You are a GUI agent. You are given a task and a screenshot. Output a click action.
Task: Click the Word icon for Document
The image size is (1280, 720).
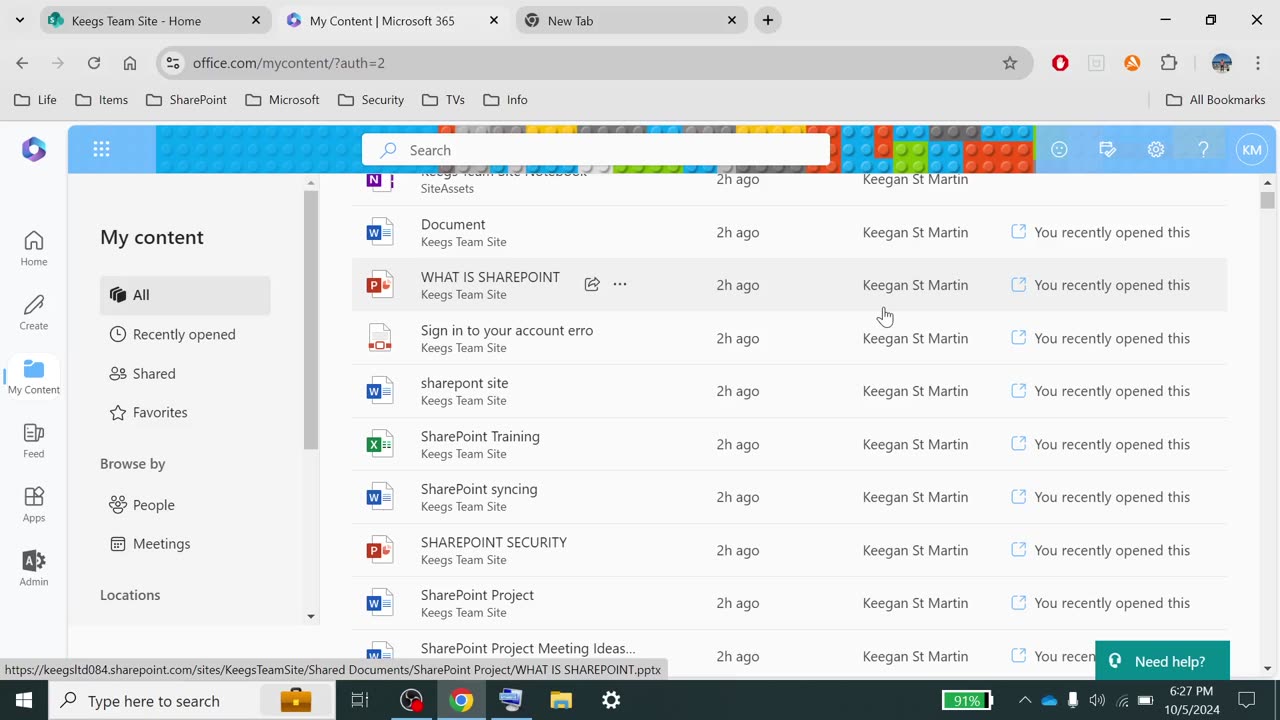point(379,232)
